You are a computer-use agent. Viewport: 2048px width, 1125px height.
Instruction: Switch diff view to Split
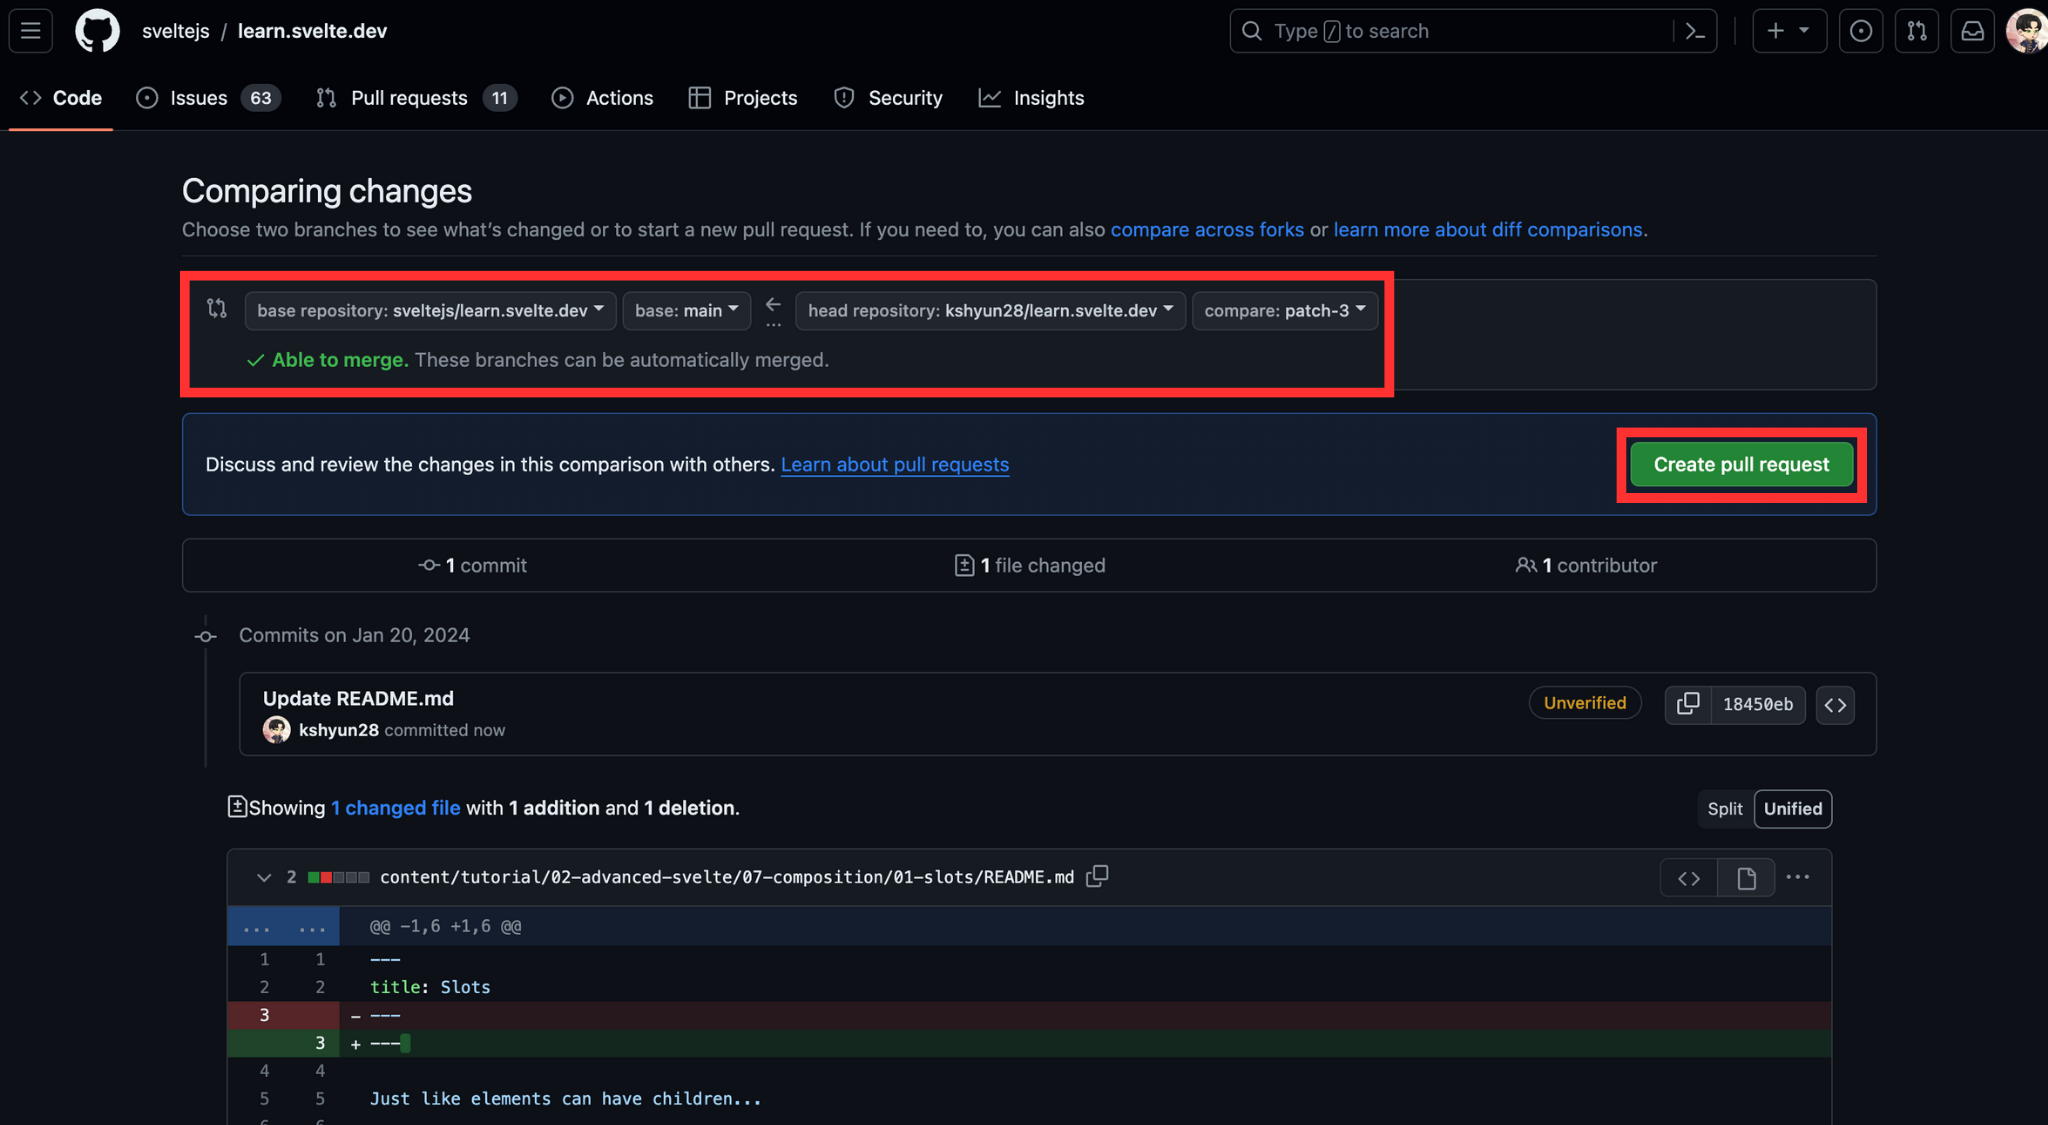tap(1725, 808)
